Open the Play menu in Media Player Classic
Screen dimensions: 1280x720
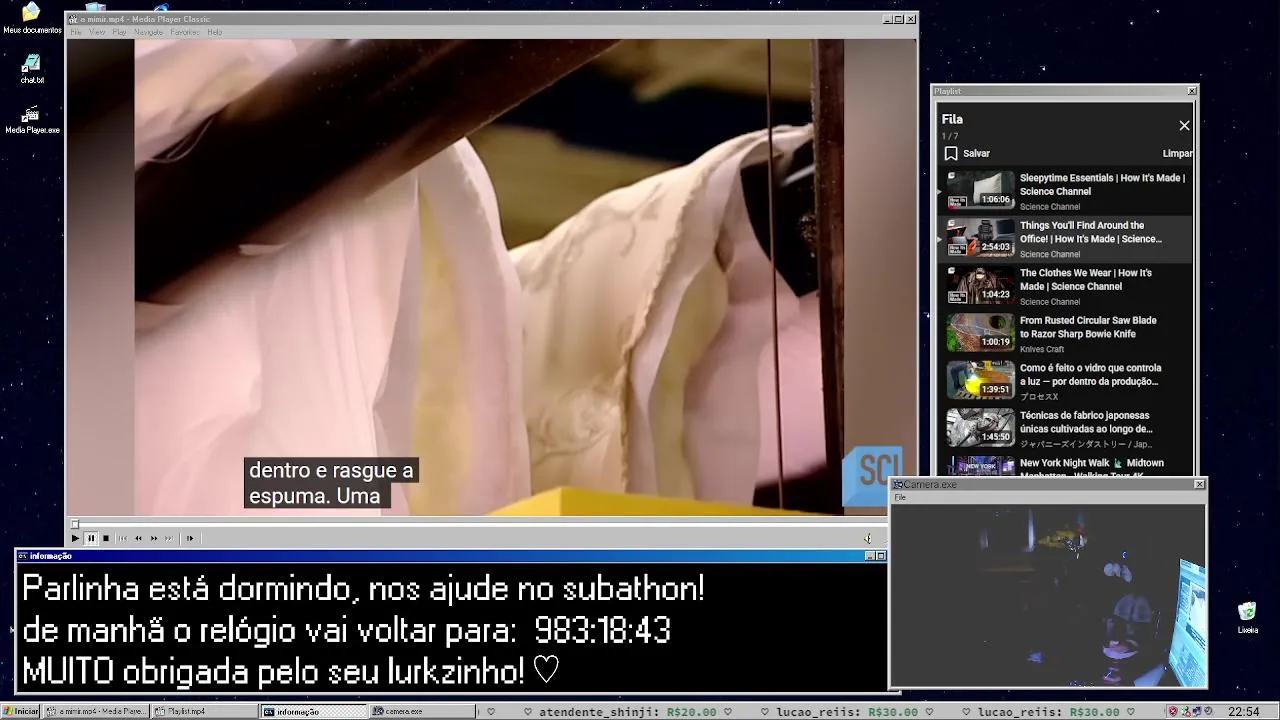click(119, 32)
